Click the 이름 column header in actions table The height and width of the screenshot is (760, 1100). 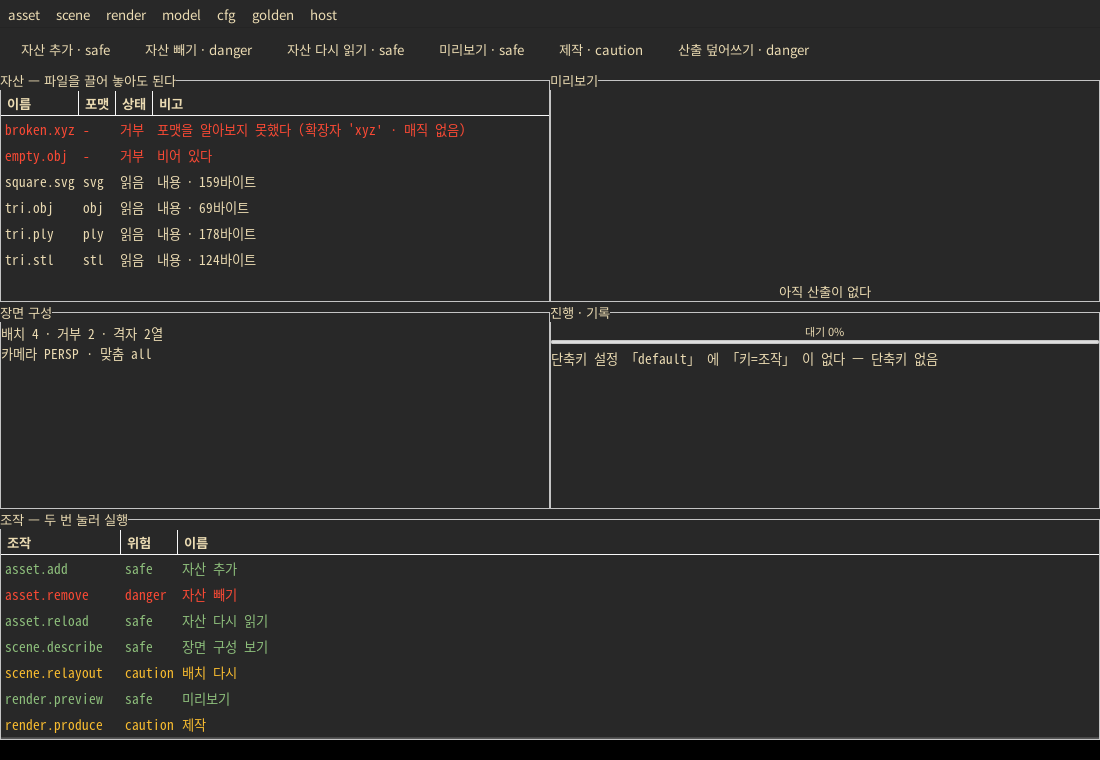point(638,542)
